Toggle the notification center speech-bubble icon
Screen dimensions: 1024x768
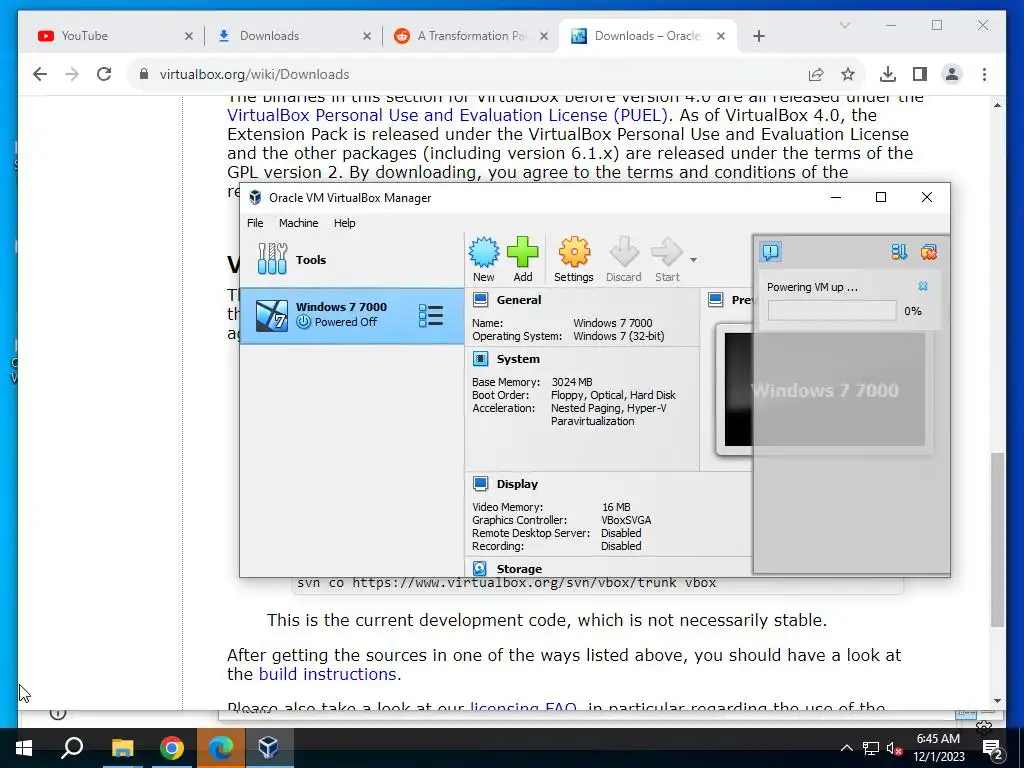pyautogui.click(x=771, y=252)
